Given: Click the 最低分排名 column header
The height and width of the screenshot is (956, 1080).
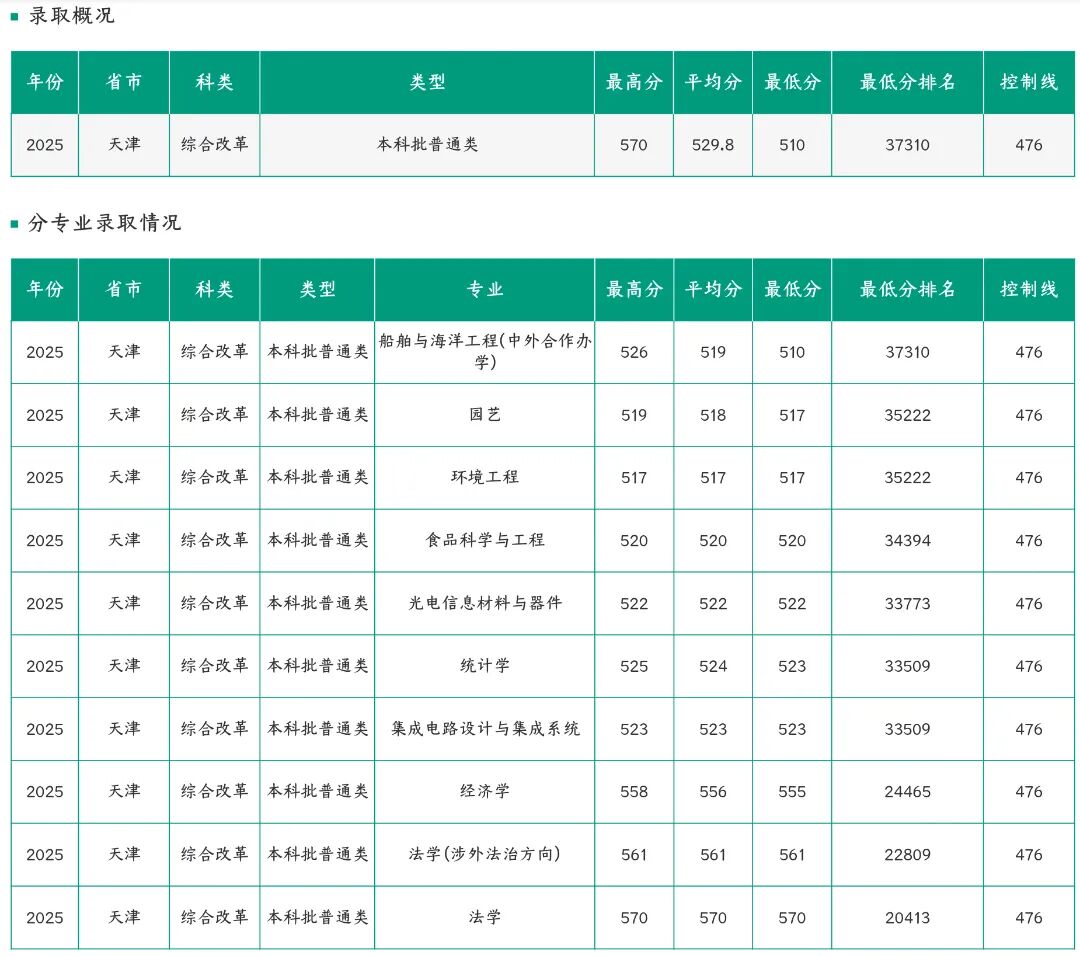Looking at the screenshot, I should pos(907,289).
